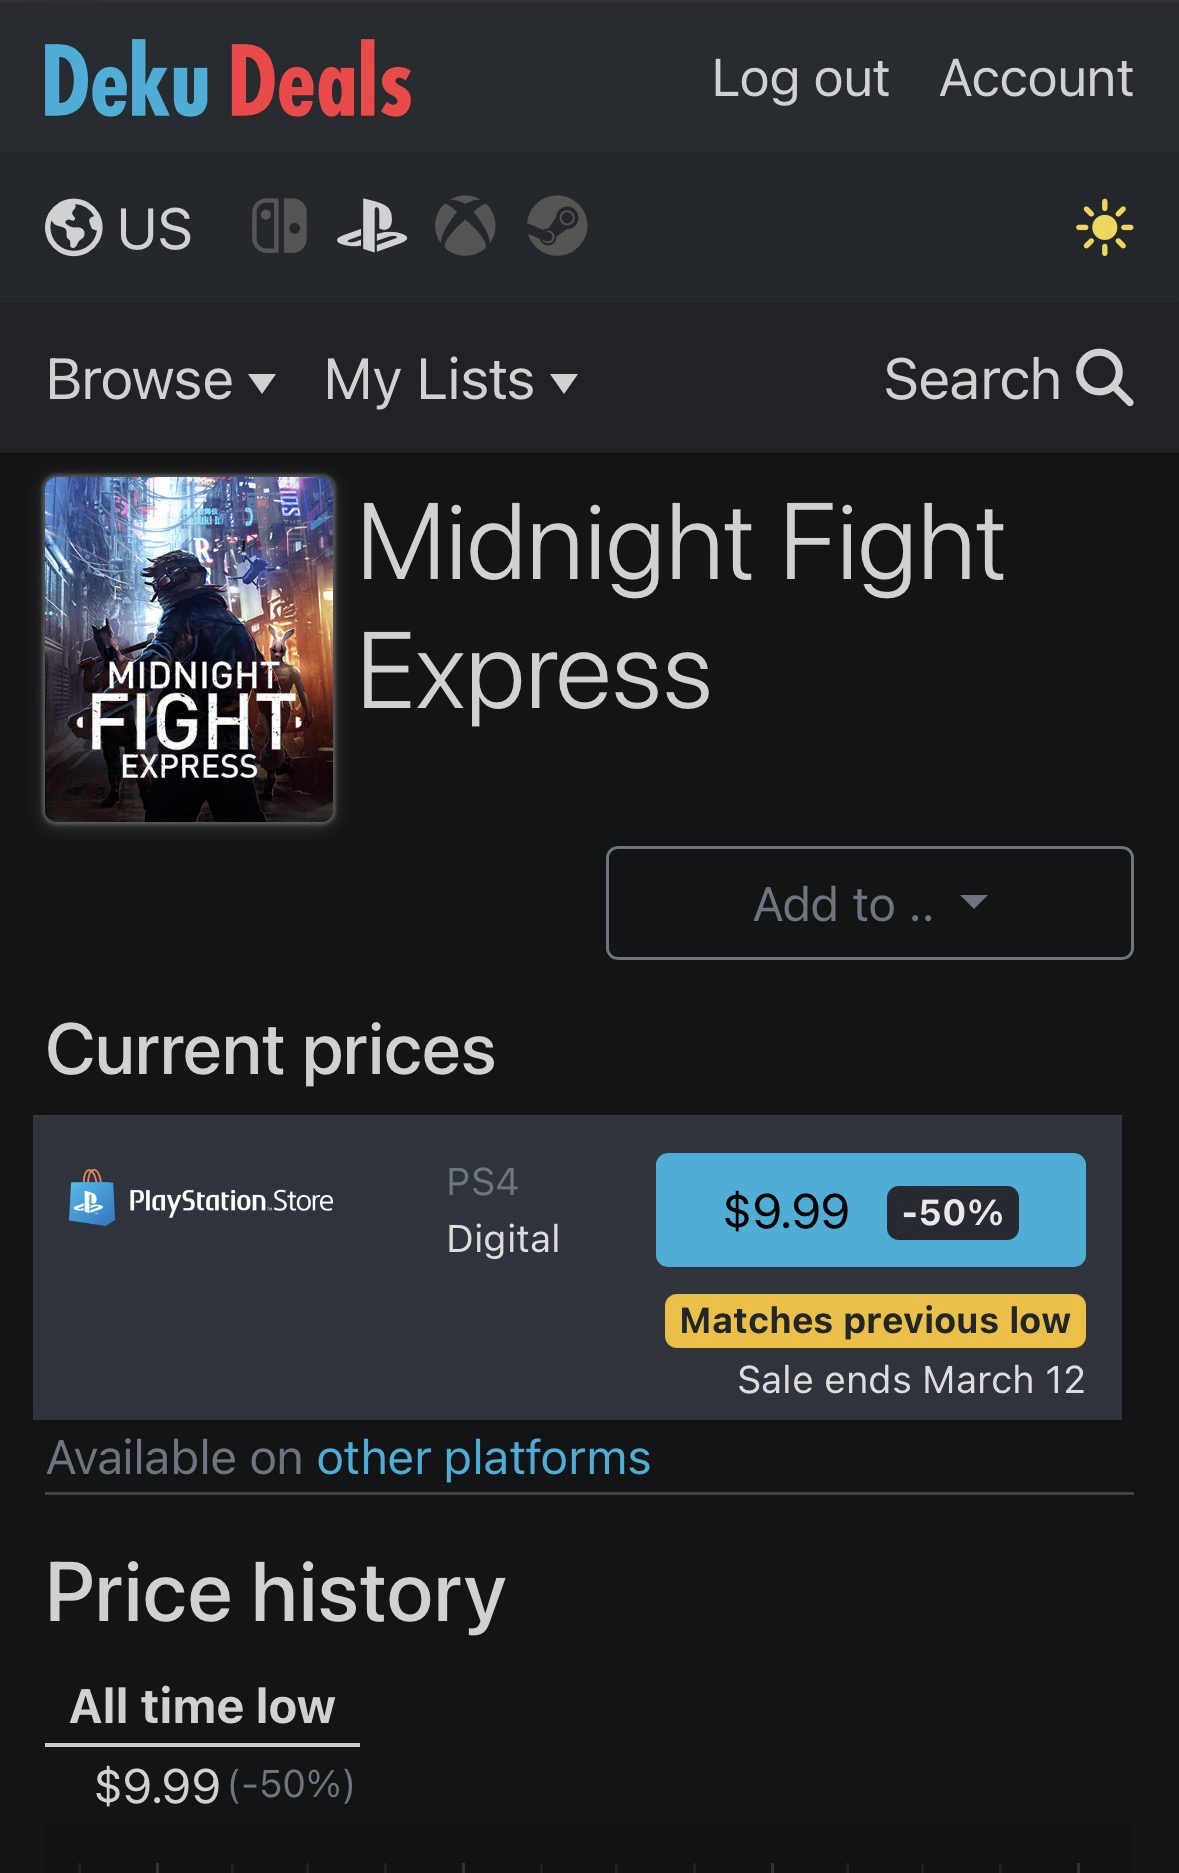1179x1873 pixels.
Task: Click the US region label
Action: point(154,228)
